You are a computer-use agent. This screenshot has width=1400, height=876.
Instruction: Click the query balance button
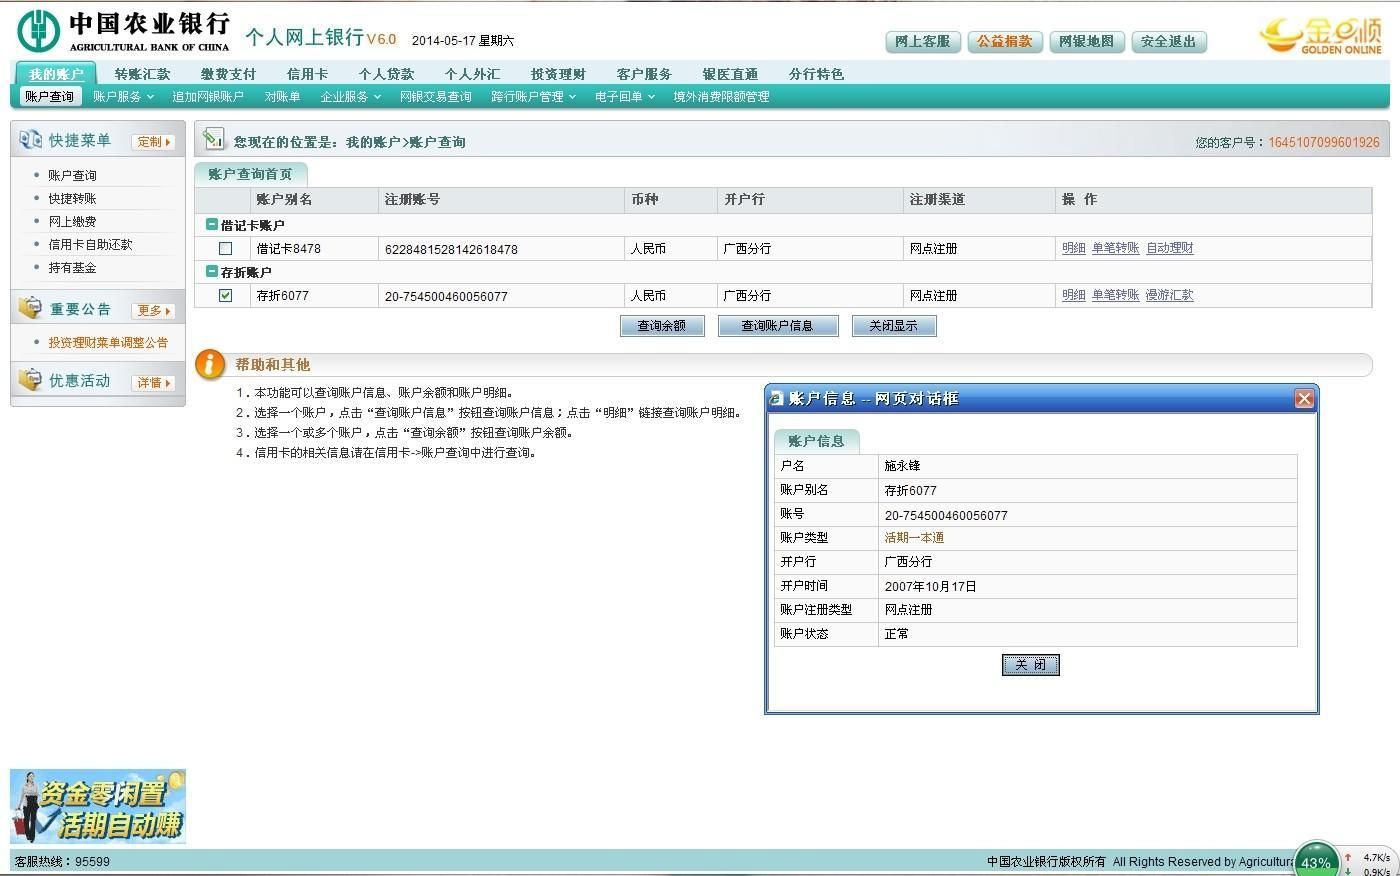[661, 326]
